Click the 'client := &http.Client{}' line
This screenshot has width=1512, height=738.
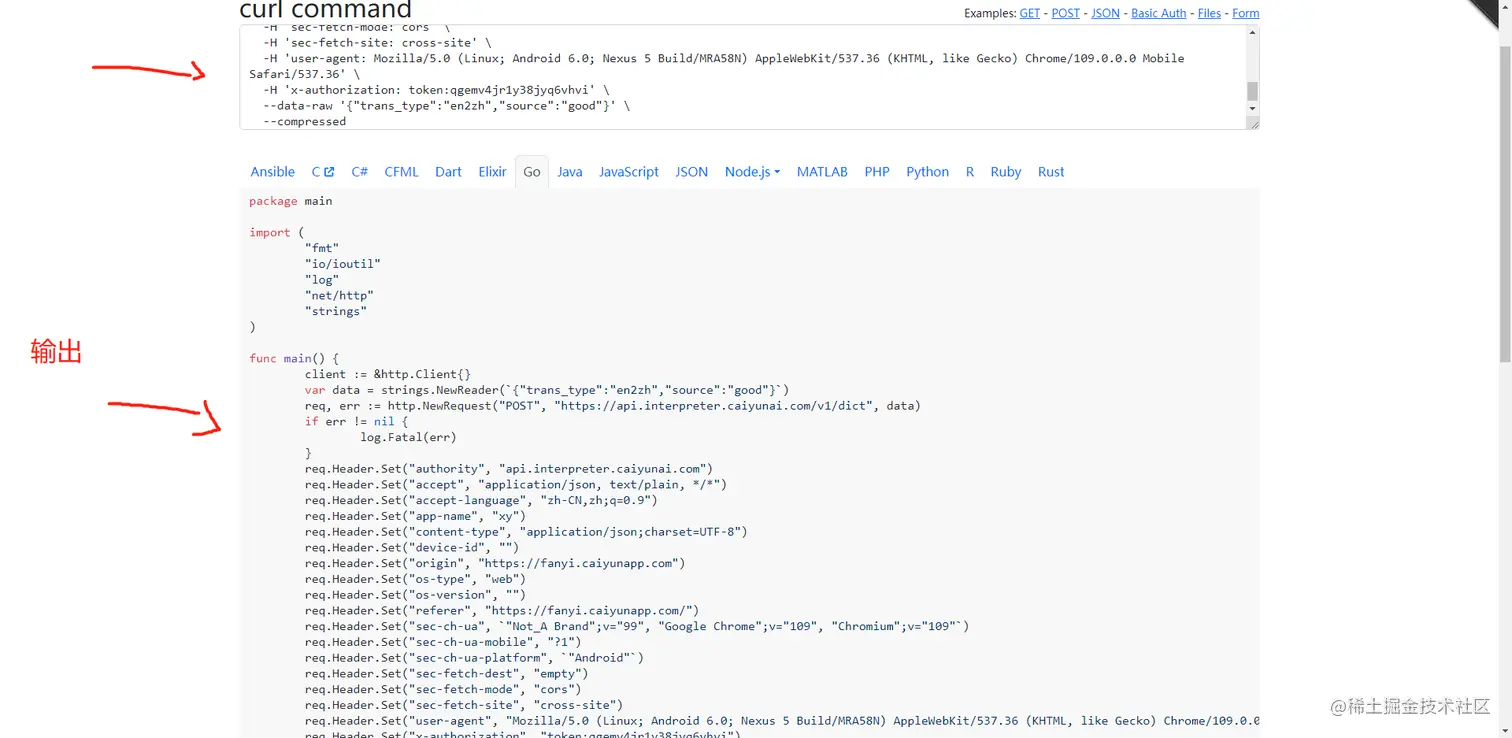coord(388,374)
